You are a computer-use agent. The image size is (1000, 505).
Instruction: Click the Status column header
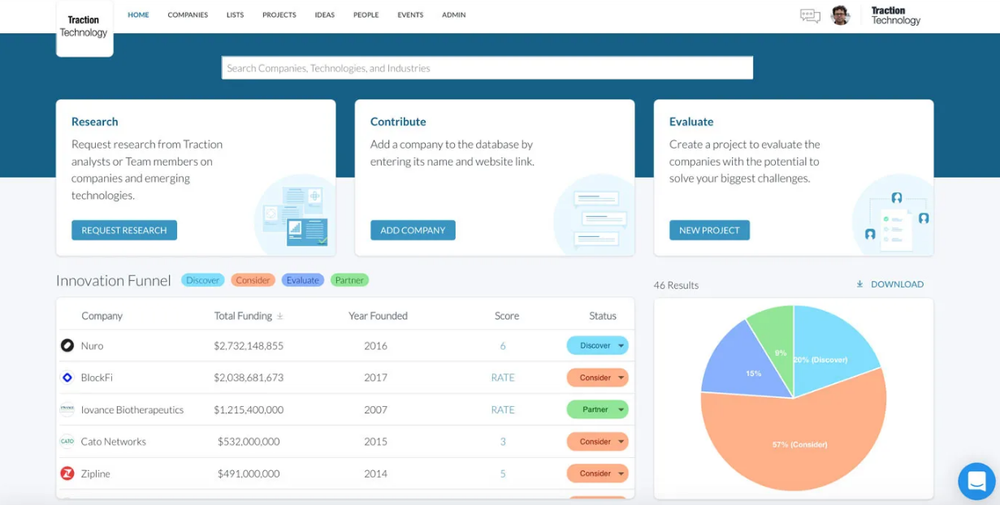pos(603,316)
